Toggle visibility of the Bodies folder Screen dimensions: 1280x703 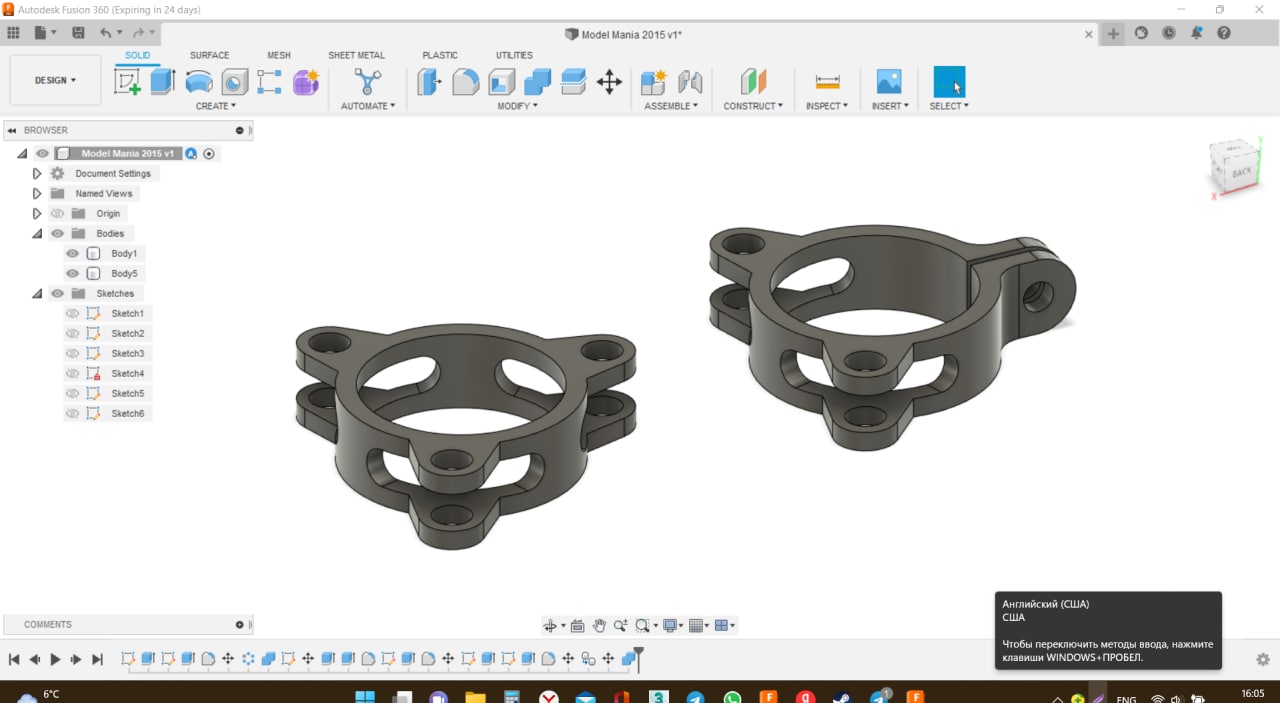pos(57,234)
